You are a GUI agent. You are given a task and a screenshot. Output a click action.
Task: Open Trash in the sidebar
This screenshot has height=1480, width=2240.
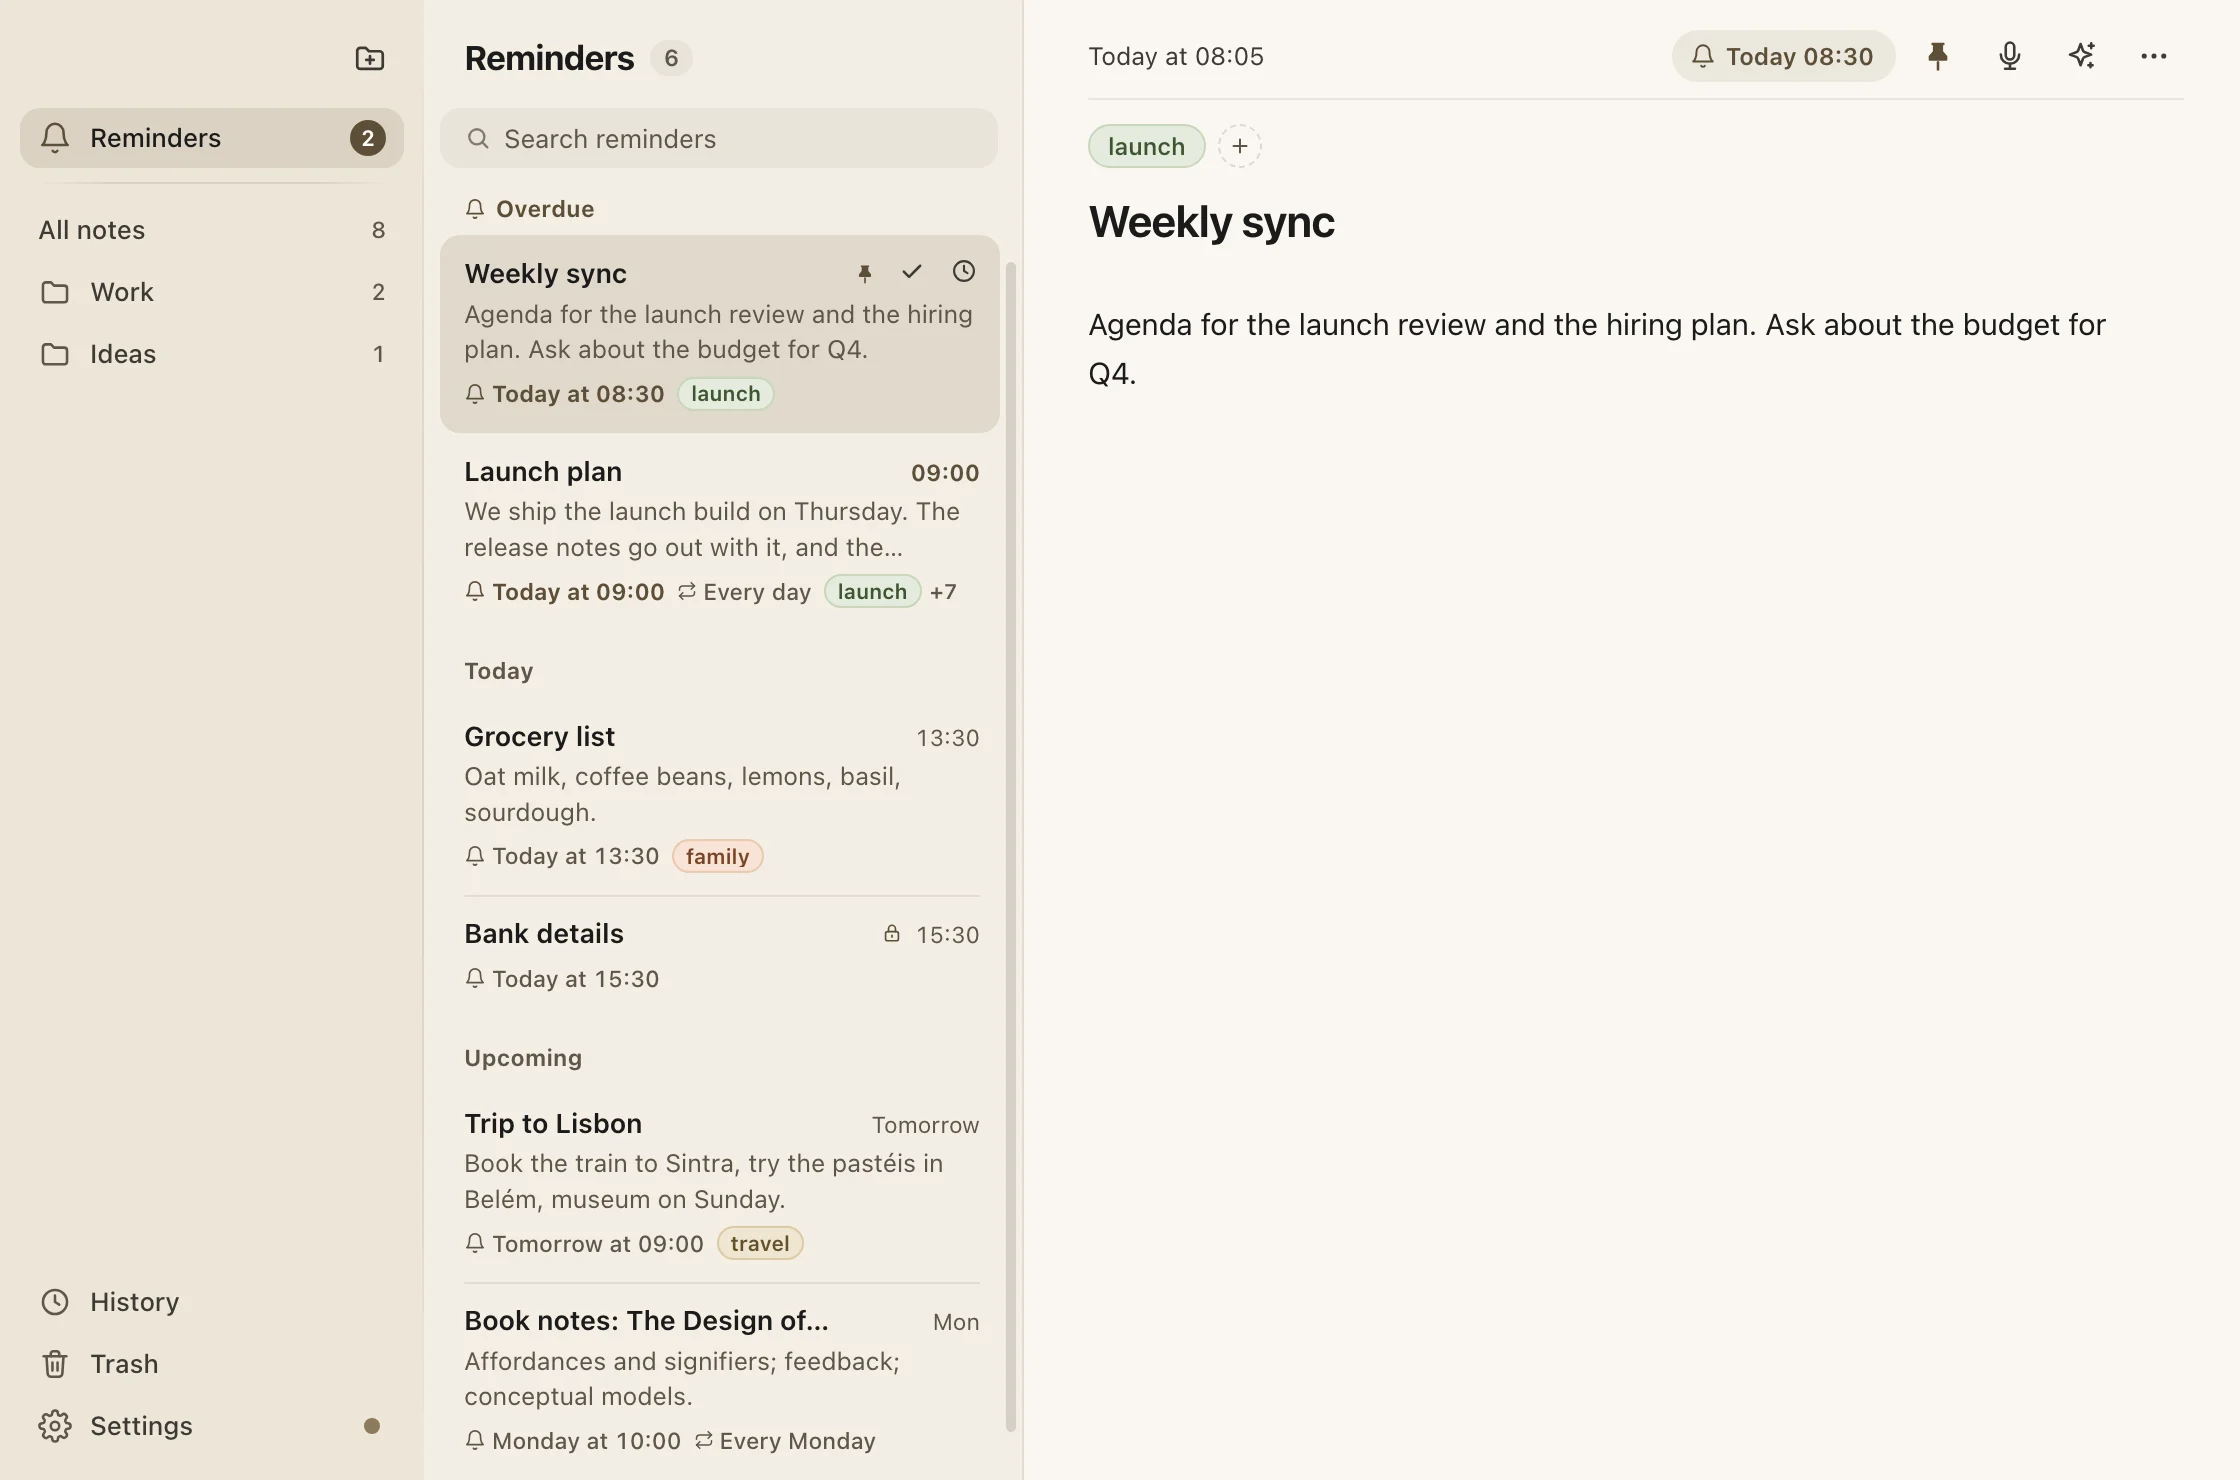[x=212, y=1364]
